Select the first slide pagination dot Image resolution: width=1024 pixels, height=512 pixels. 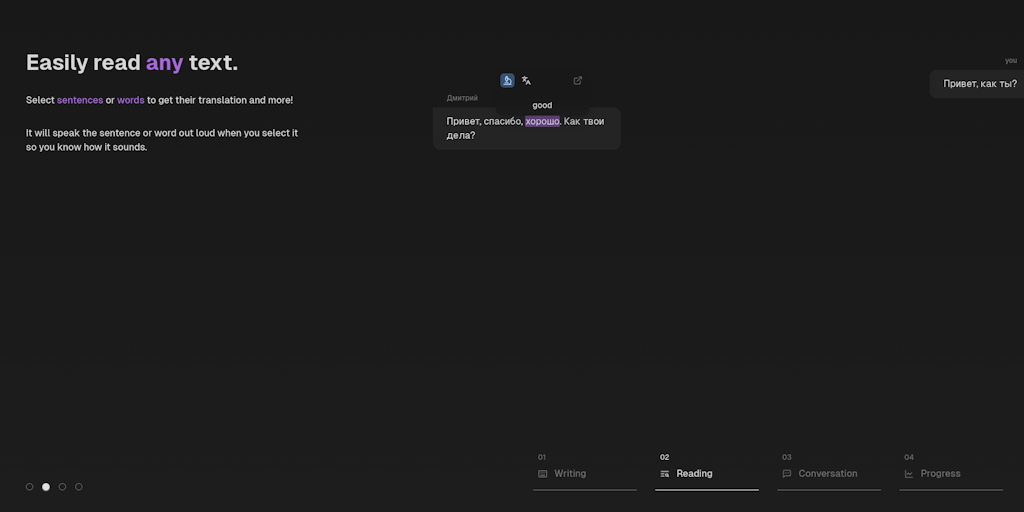[x=29, y=487]
